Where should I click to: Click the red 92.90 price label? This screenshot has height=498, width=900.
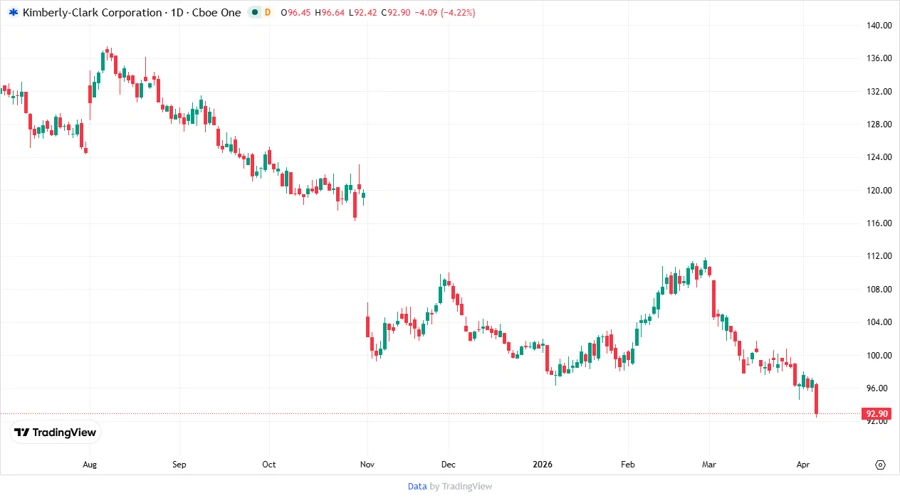[x=876, y=413]
